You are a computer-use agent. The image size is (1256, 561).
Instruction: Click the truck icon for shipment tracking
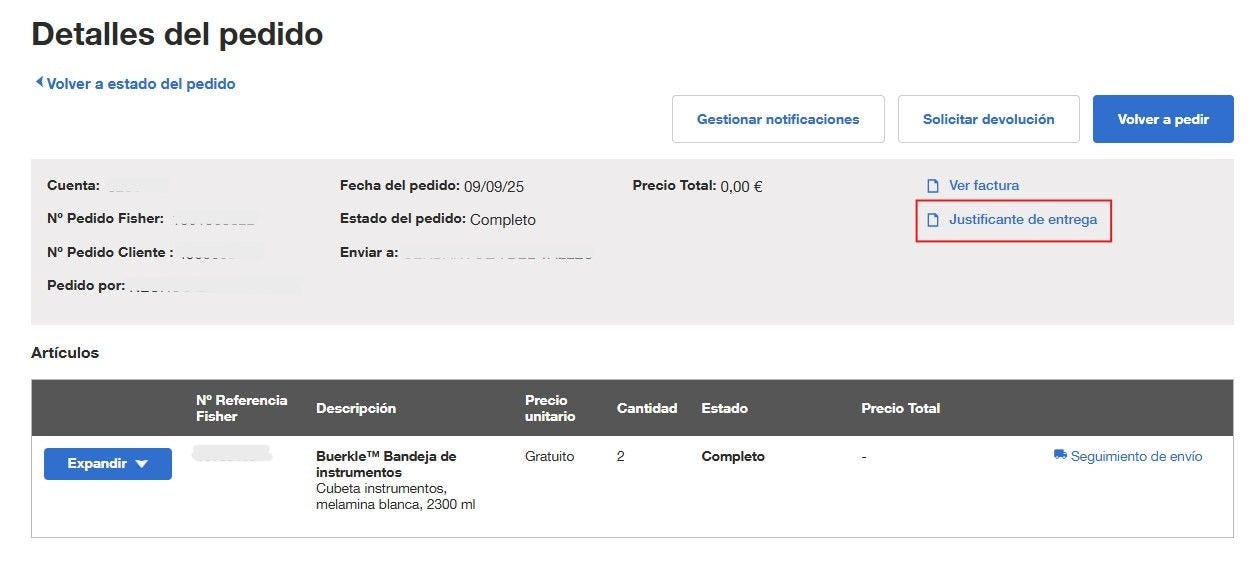point(1060,456)
